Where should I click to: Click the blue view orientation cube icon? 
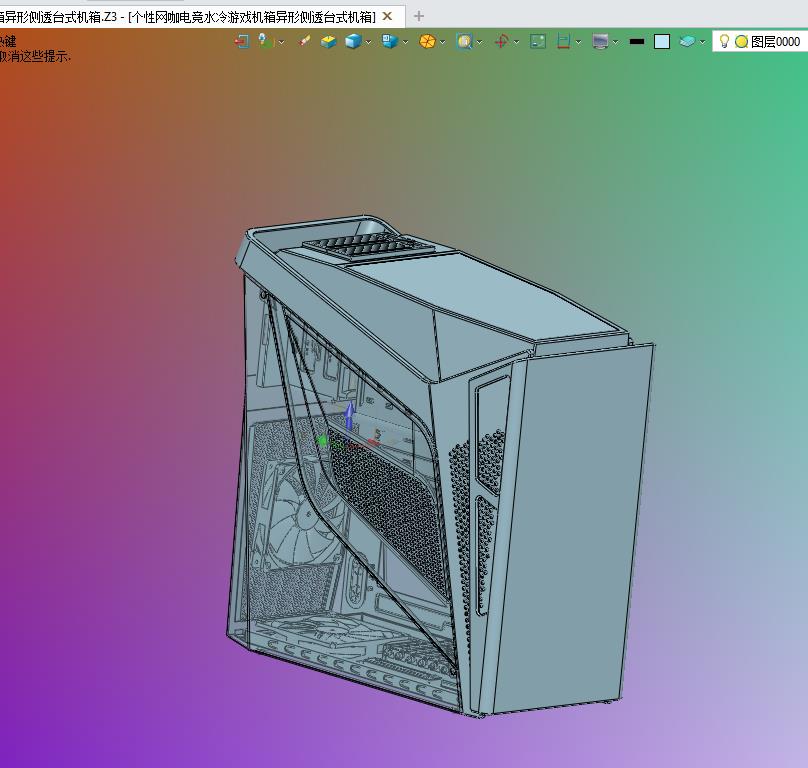390,41
